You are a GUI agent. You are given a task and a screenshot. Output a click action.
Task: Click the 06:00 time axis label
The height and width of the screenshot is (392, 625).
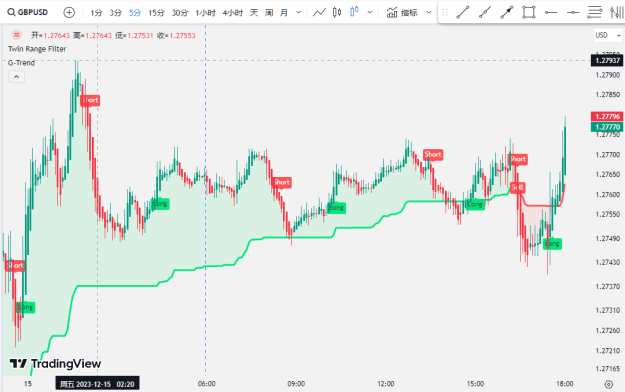point(206,384)
